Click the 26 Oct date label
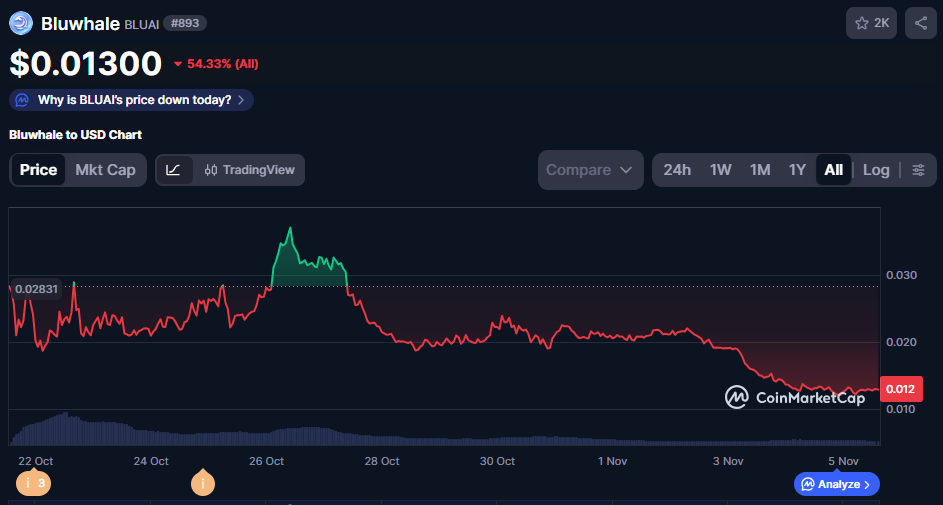943x505 pixels. pyautogui.click(x=266, y=461)
